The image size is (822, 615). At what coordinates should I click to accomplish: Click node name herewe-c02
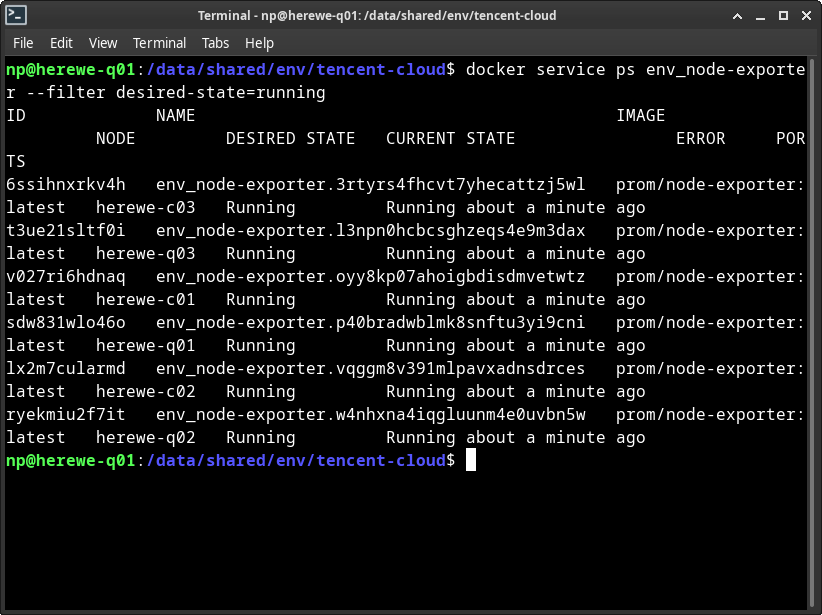146,392
